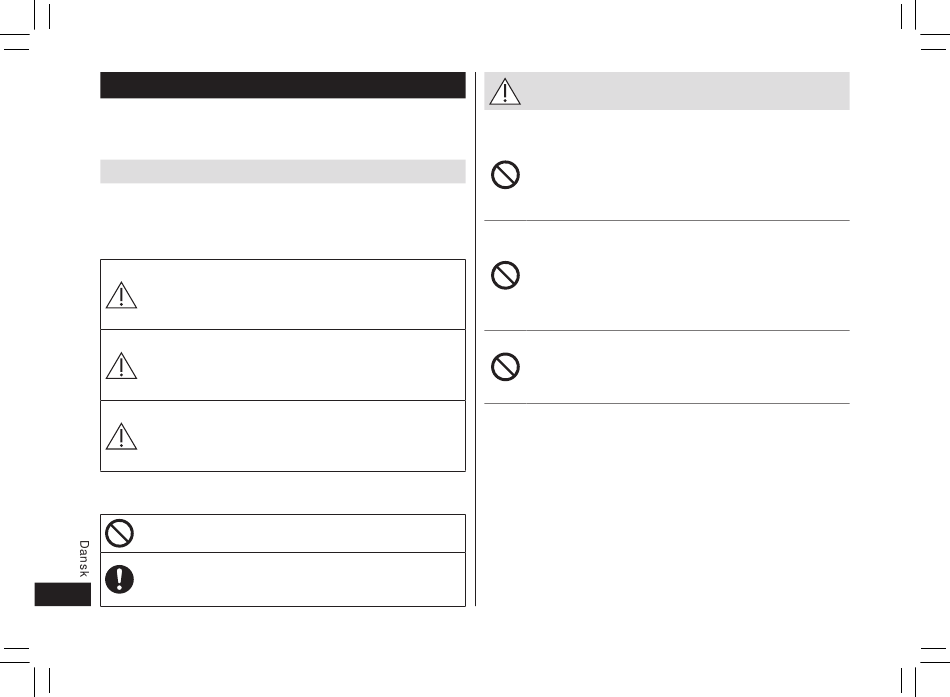Click the horizontal divider line under the first prohibition symbol

click(x=666, y=221)
